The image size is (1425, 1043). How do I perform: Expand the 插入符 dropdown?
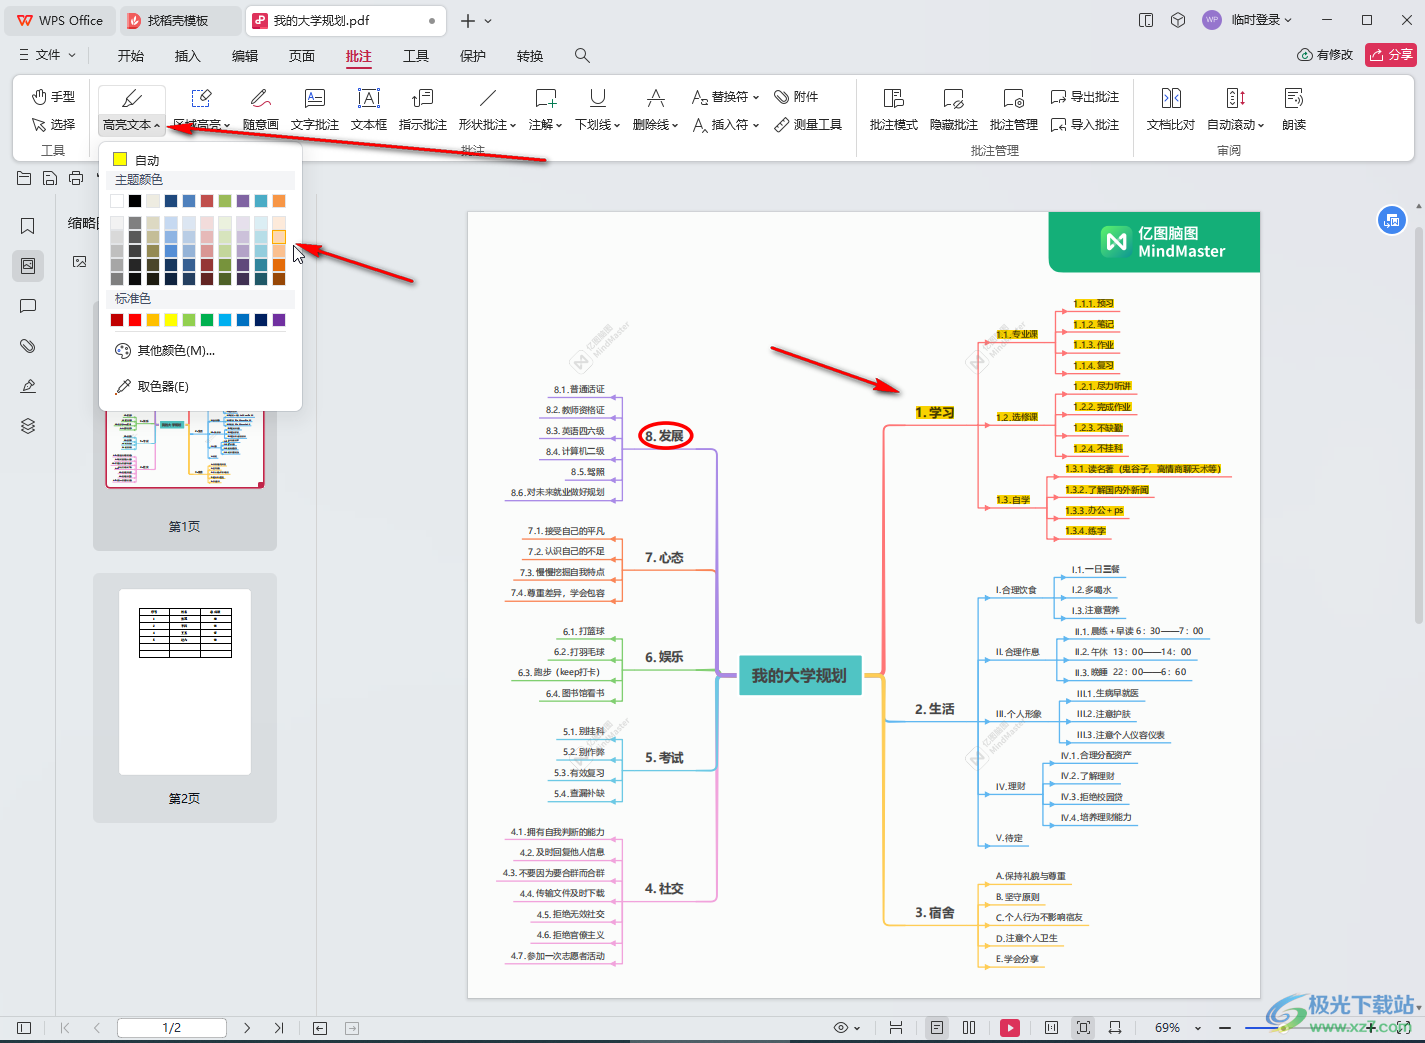coord(756,125)
